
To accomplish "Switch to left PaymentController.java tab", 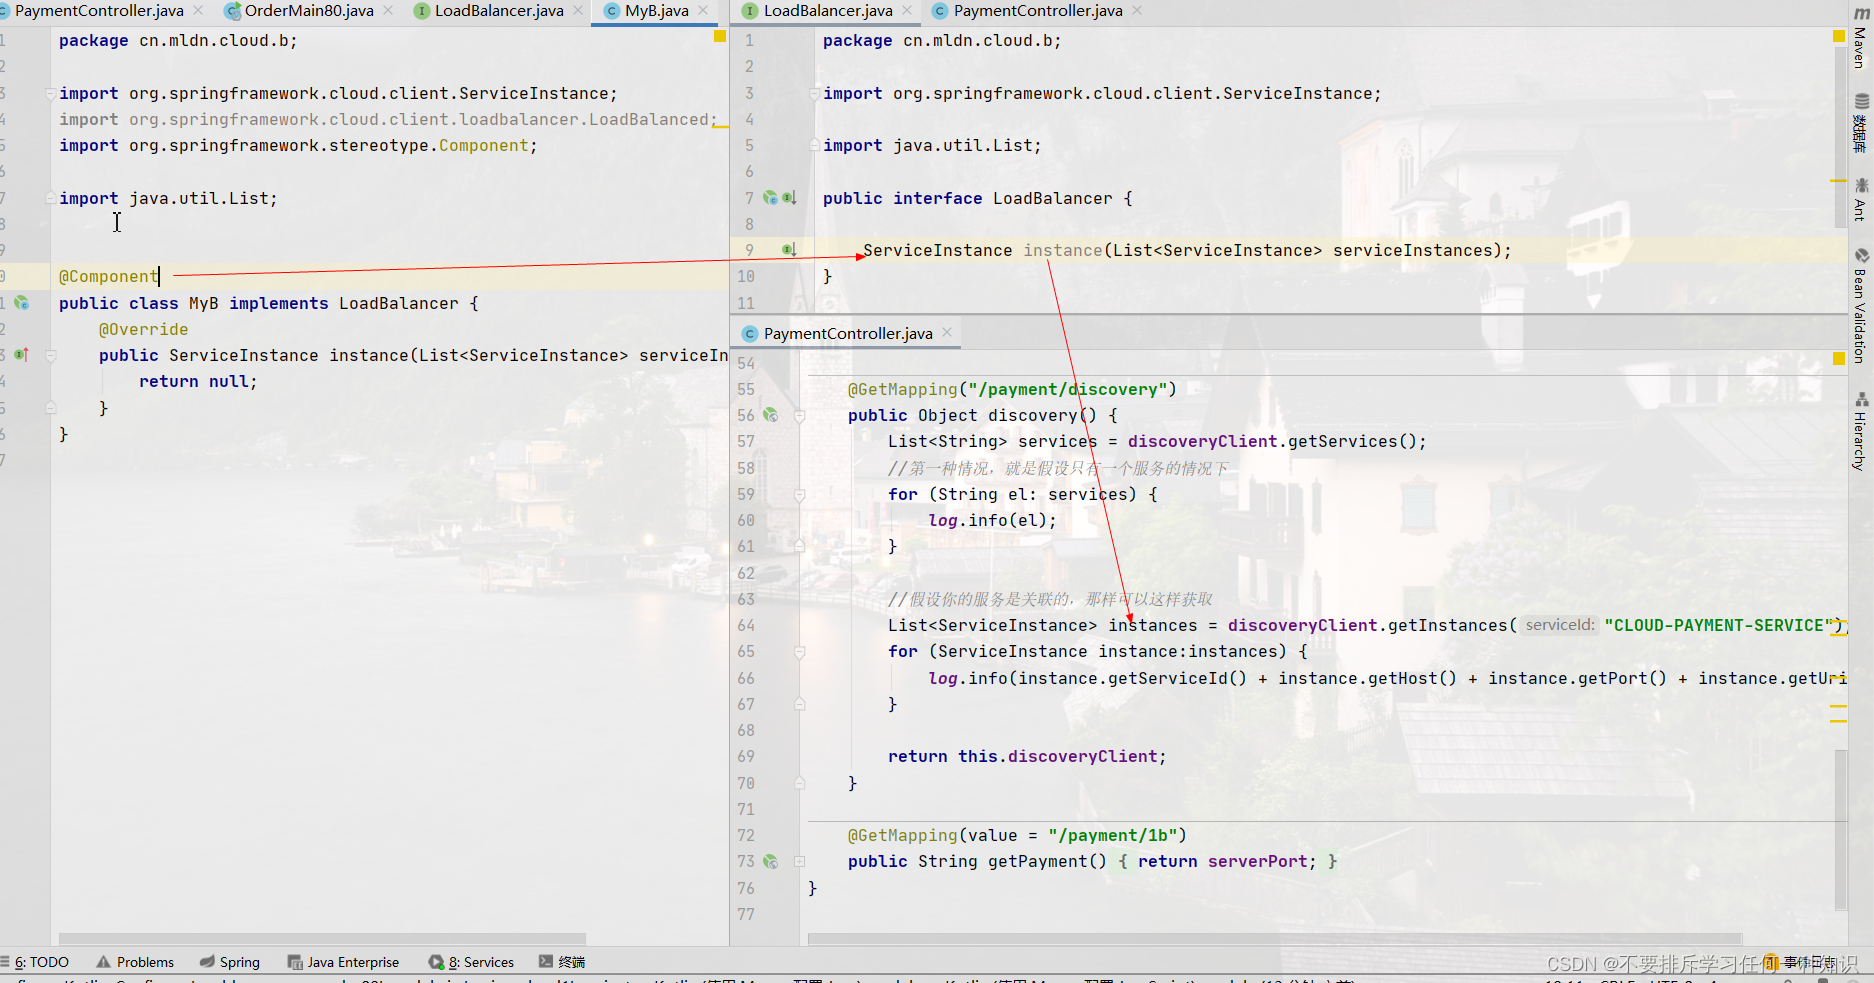I will (98, 11).
